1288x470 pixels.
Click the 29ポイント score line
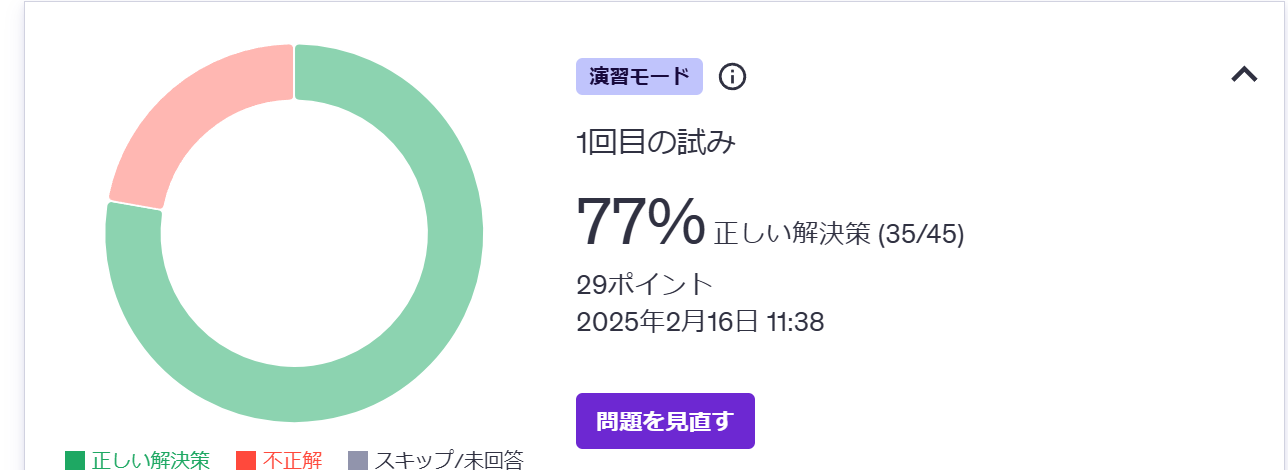pyautogui.click(x=644, y=284)
